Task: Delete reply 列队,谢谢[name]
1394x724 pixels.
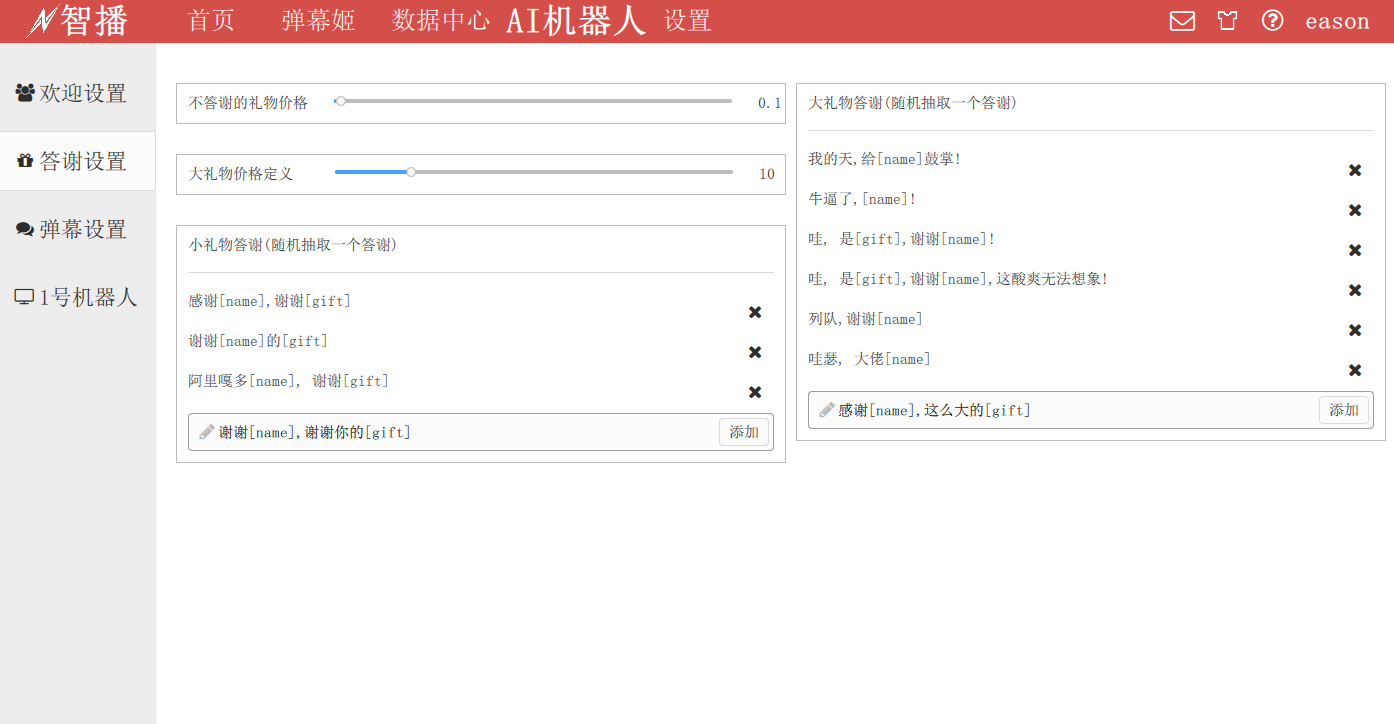Action: coord(1355,330)
